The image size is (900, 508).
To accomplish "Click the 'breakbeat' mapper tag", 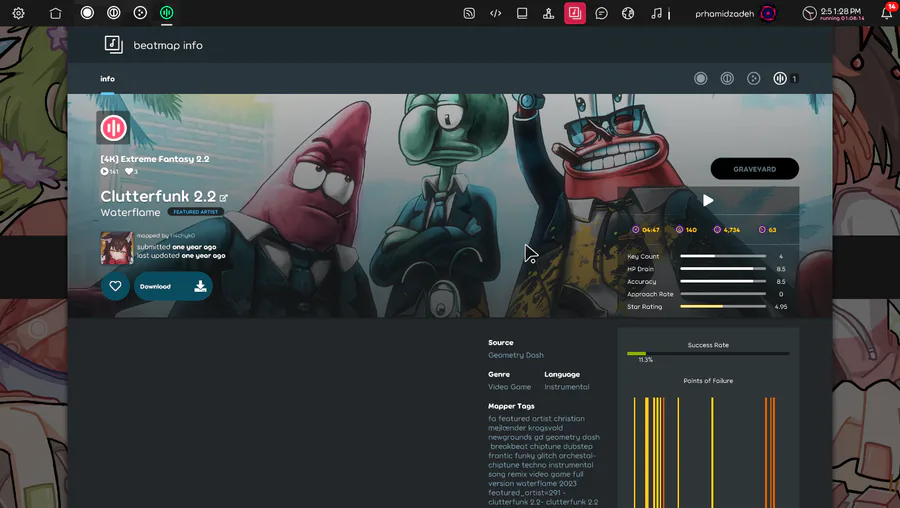I will 508,446.
